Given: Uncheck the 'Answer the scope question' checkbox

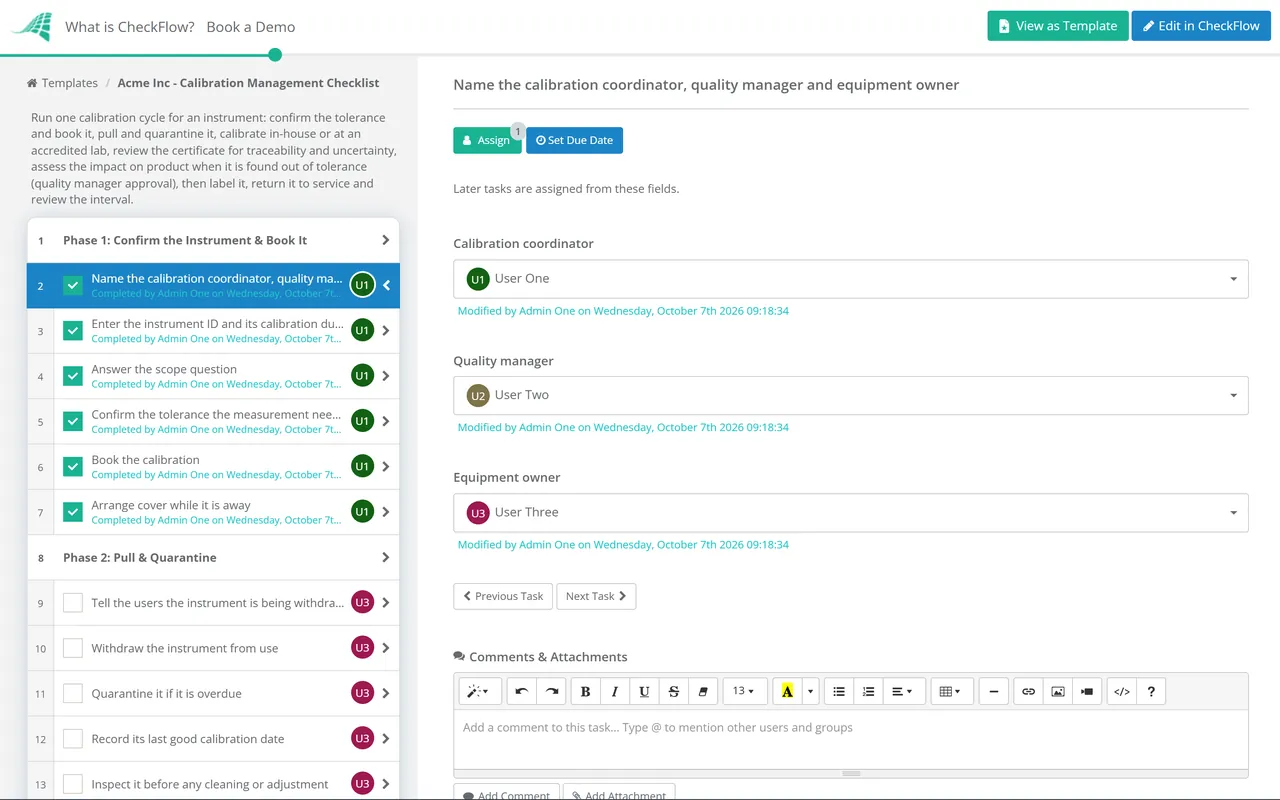Looking at the screenshot, I should pyautogui.click(x=73, y=376).
